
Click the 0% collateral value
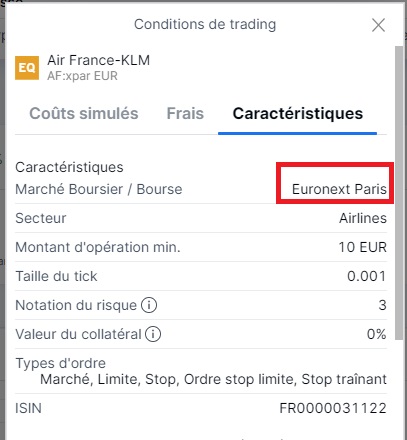pyautogui.click(x=377, y=334)
